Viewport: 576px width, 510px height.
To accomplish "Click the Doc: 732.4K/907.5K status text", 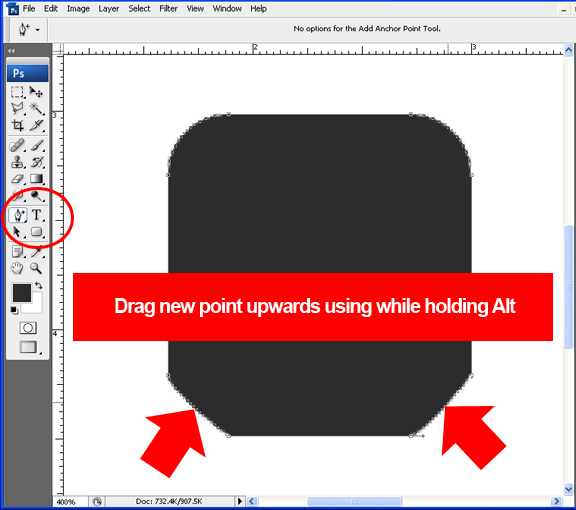I will (x=169, y=502).
